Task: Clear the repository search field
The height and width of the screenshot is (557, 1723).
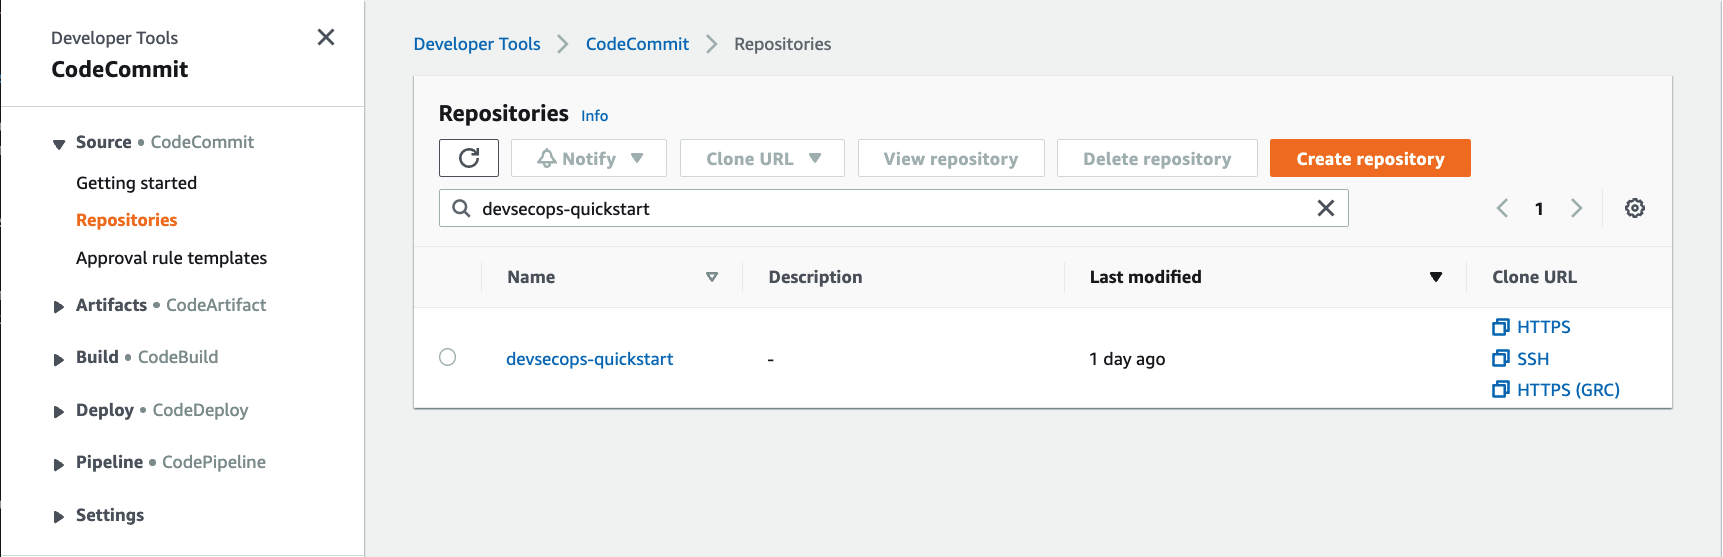Action: click(x=1325, y=208)
